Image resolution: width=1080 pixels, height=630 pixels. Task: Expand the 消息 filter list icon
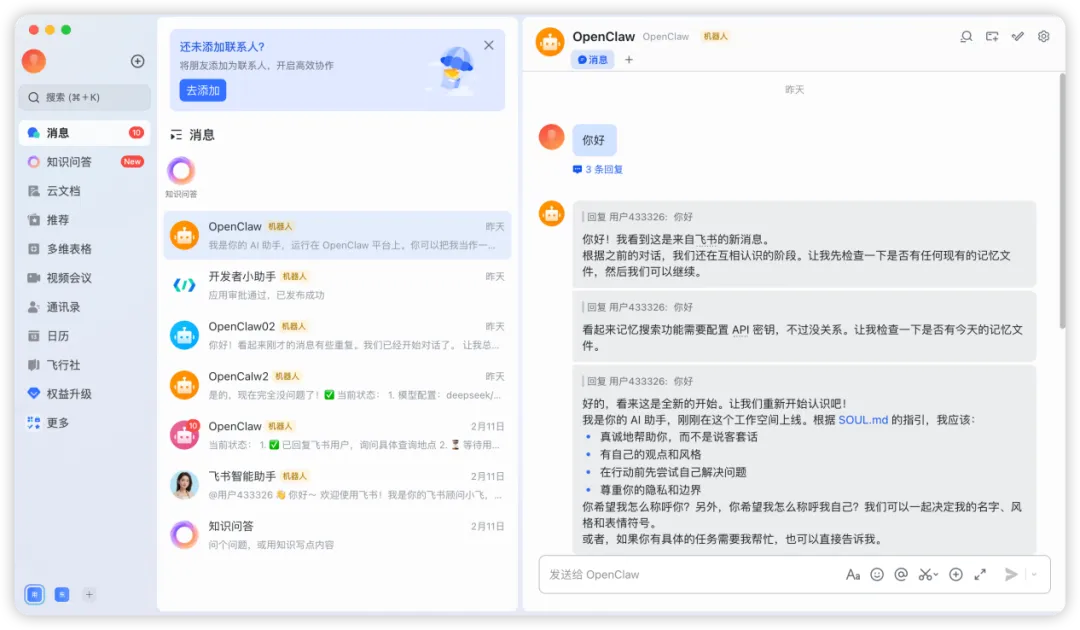(x=175, y=133)
